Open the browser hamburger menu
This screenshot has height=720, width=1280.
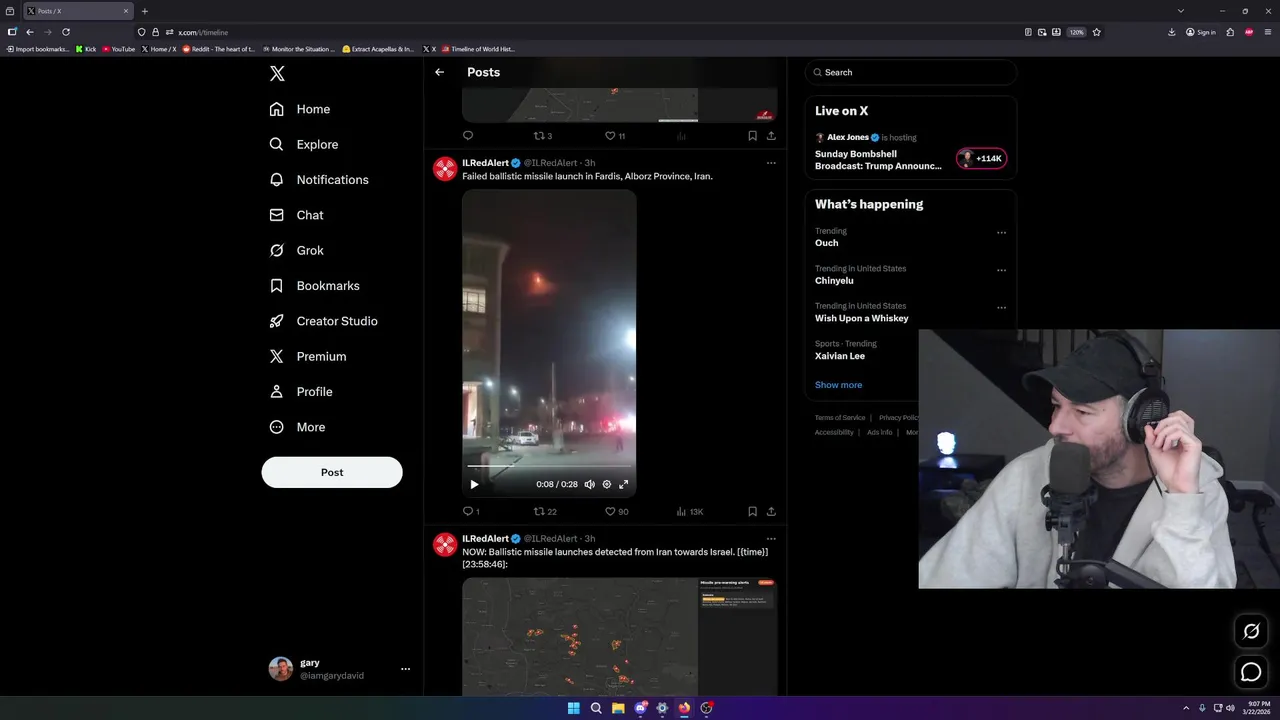(1267, 32)
